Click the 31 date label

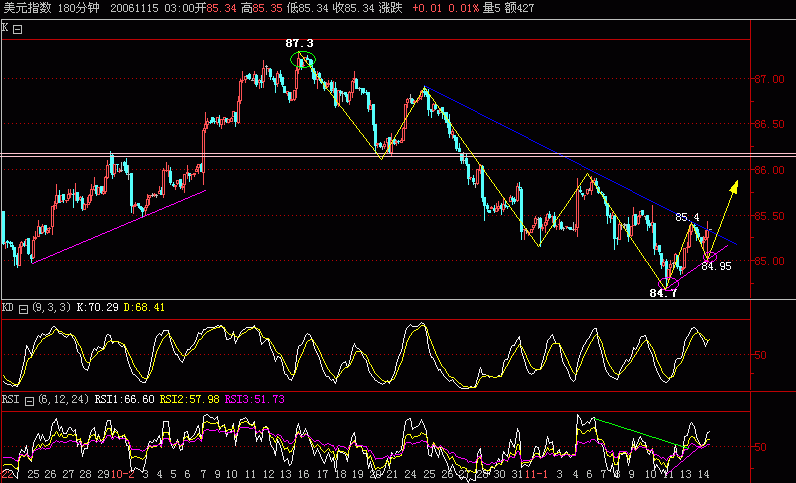517,474
